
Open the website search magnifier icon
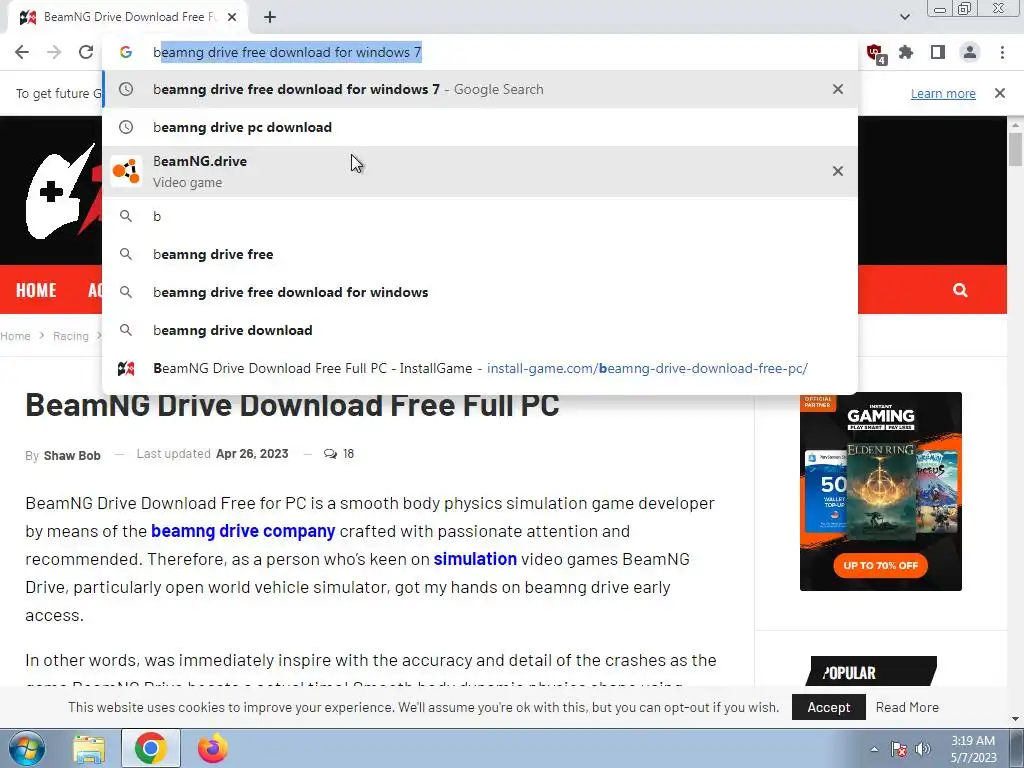(x=960, y=290)
